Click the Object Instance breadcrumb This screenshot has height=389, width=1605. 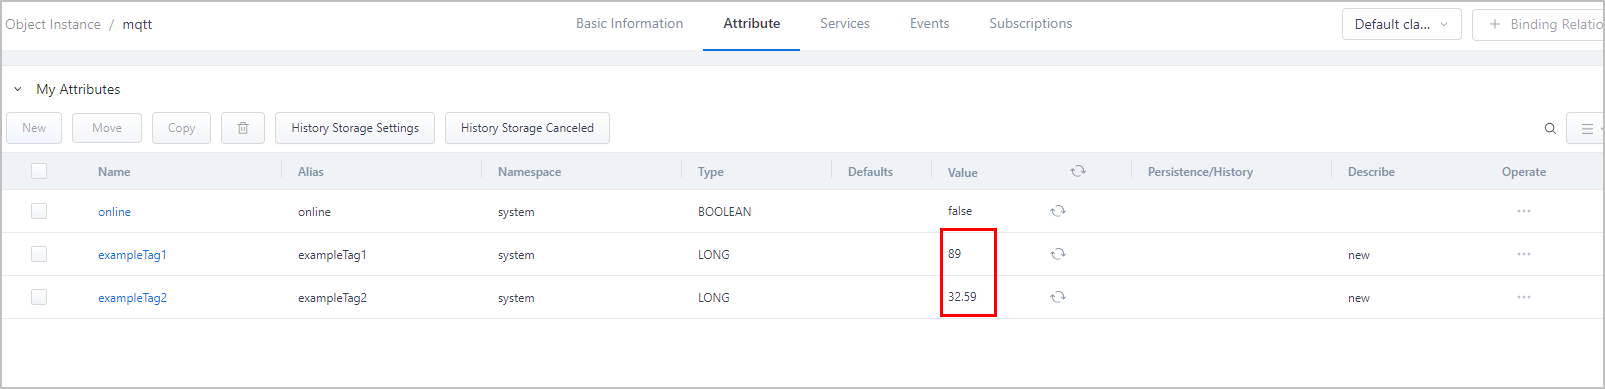pyautogui.click(x=52, y=24)
